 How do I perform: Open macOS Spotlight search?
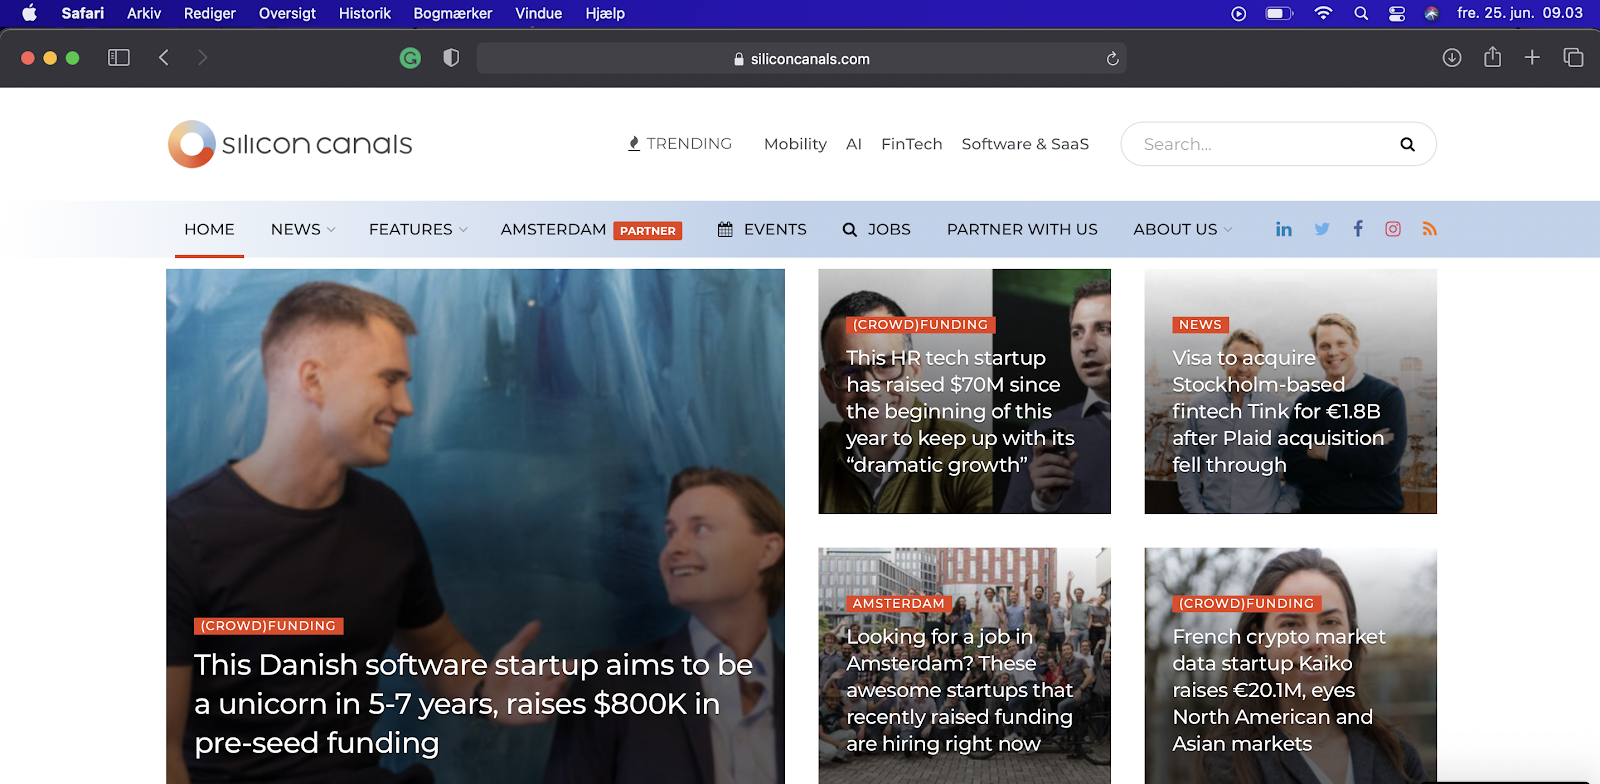point(1361,13)
